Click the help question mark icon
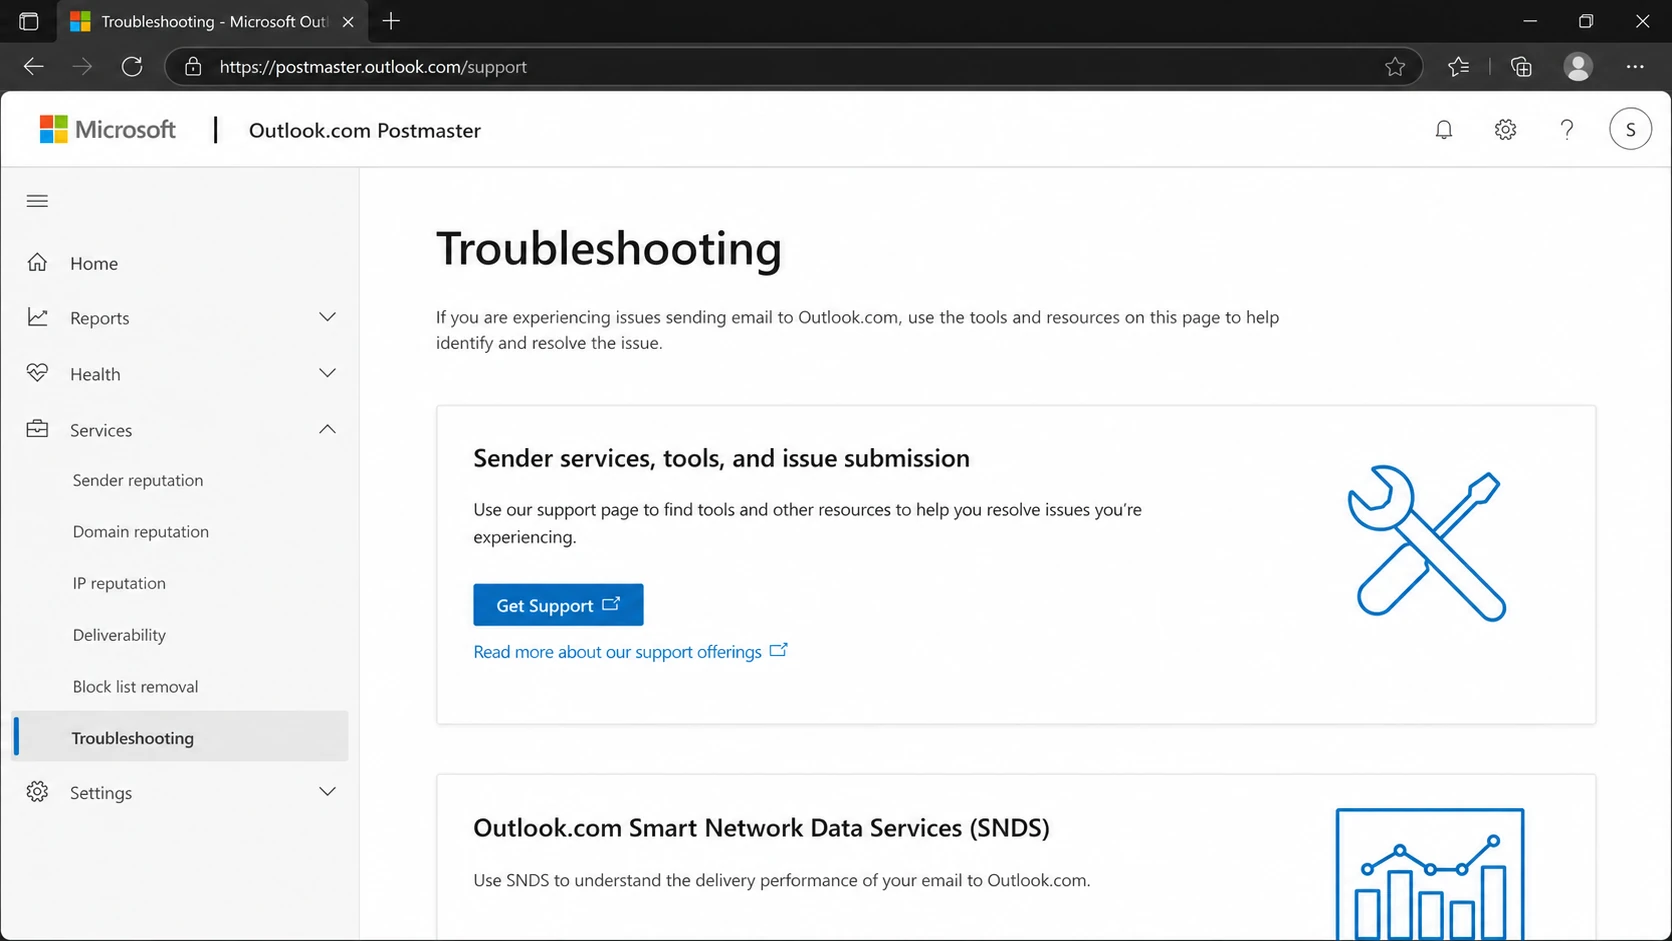Screen dimensions: 1672x941 [x=1567, y=130]
